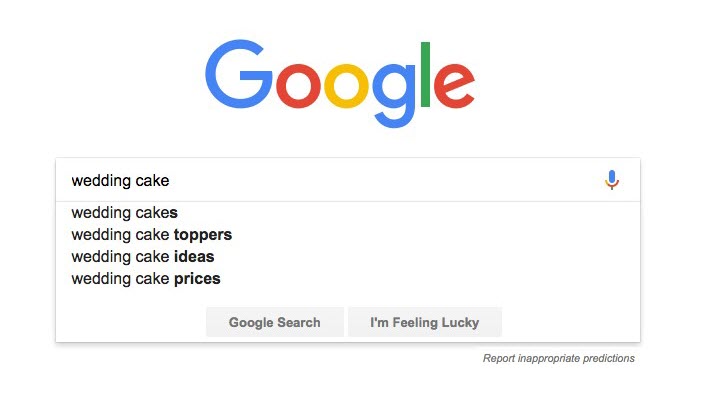Pick the 'wedding cake ideas' suggestion

(x=348, y=257)
